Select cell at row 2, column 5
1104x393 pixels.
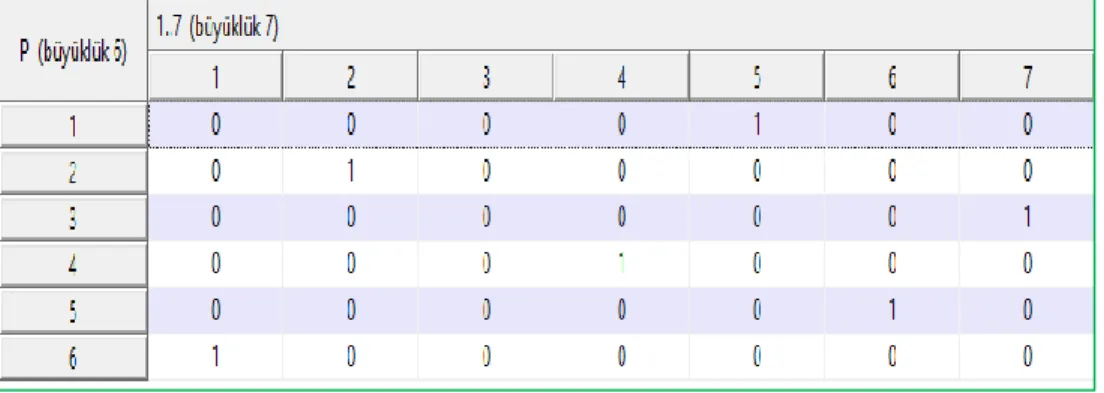pyautogui.click(x=756, y=171)
